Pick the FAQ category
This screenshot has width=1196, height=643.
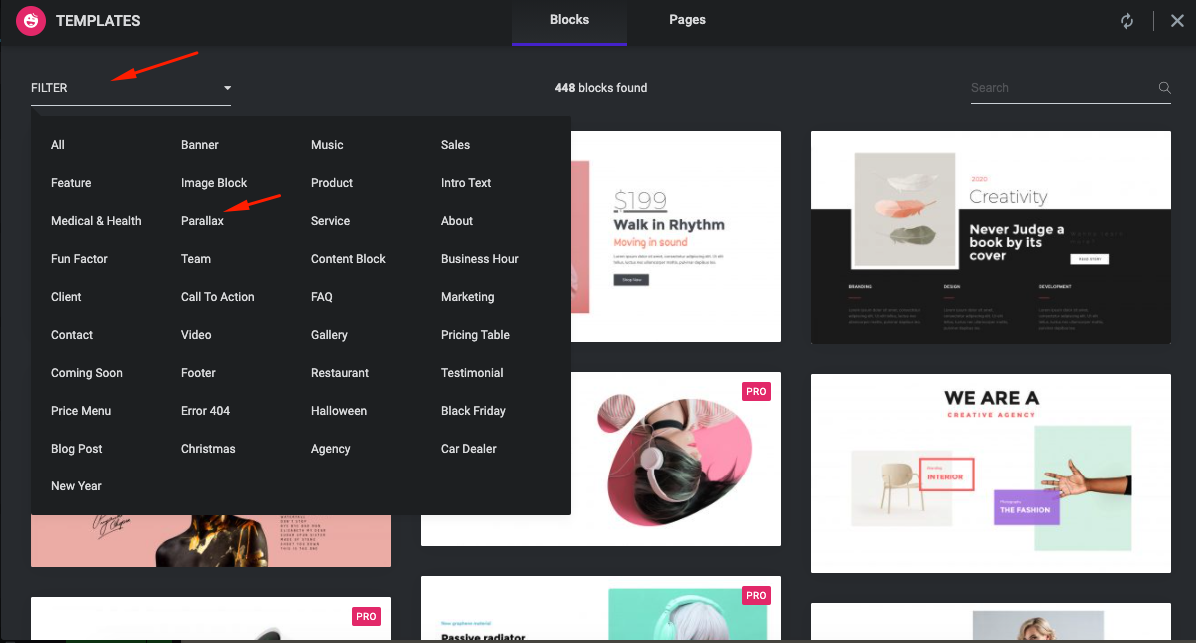click(x=322, y=297)
